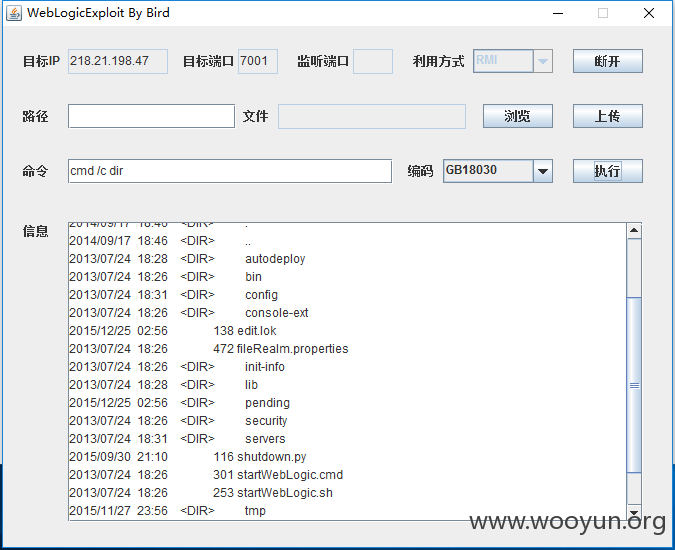
Task: Select the startWebLogic.cmd file line
Action: click(x=206, y=475)
